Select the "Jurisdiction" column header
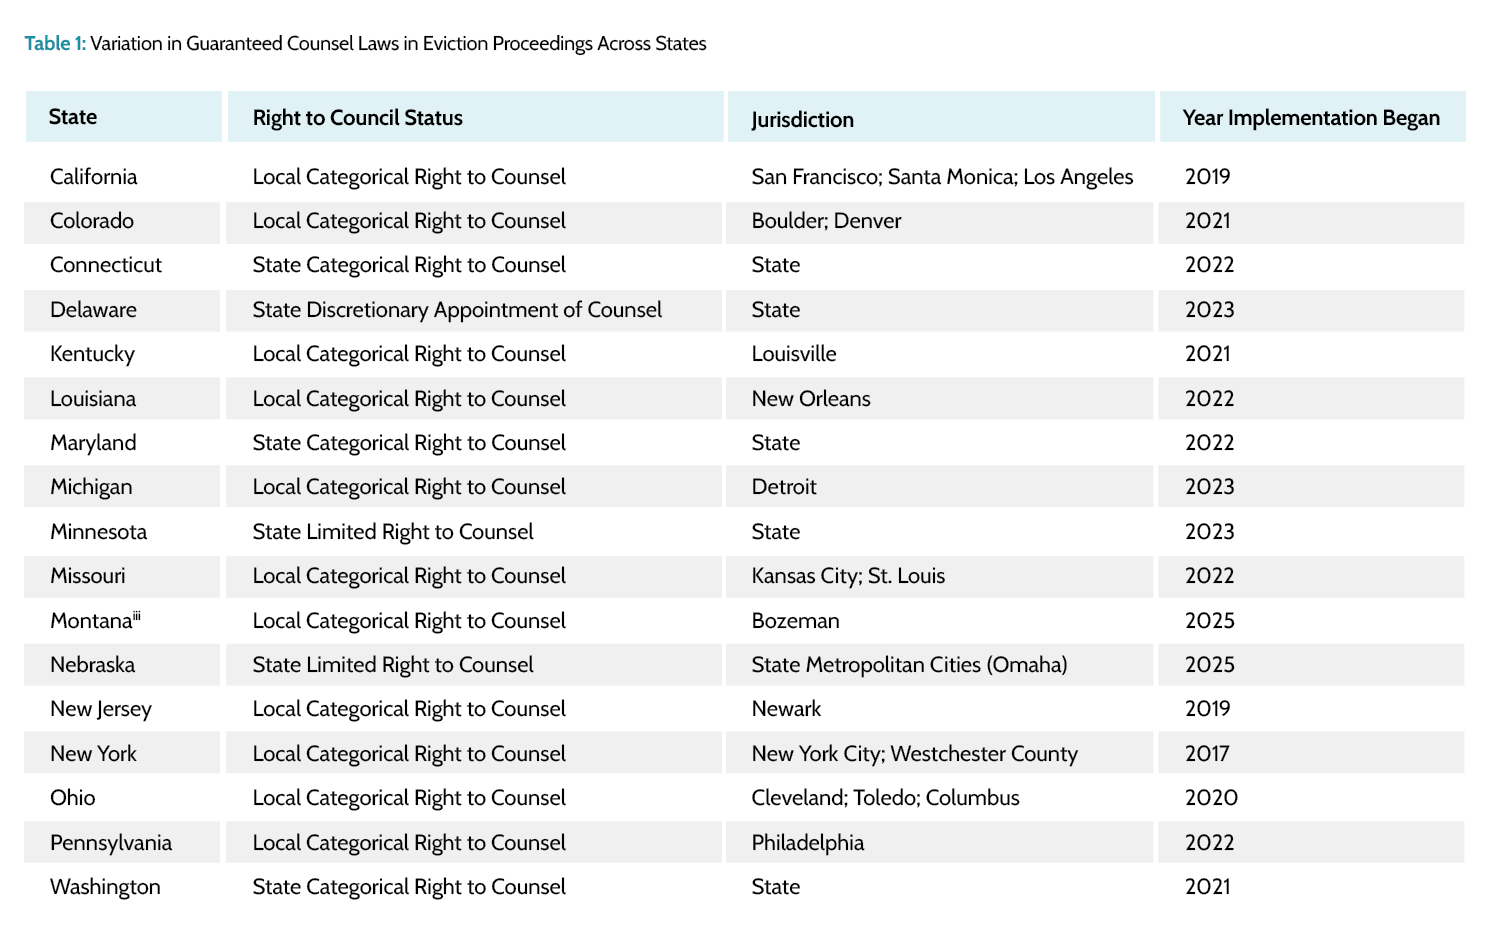 pos(802,120)
